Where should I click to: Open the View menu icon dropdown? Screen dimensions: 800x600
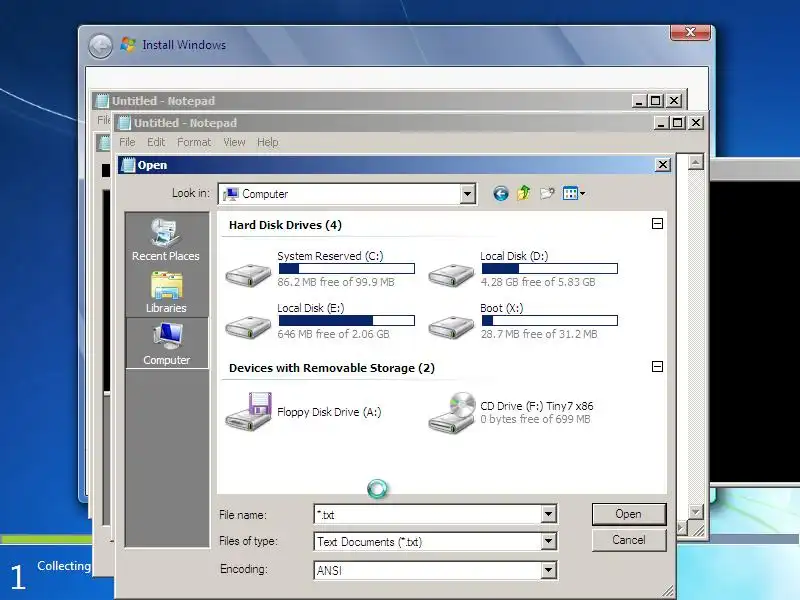point(573,193)
